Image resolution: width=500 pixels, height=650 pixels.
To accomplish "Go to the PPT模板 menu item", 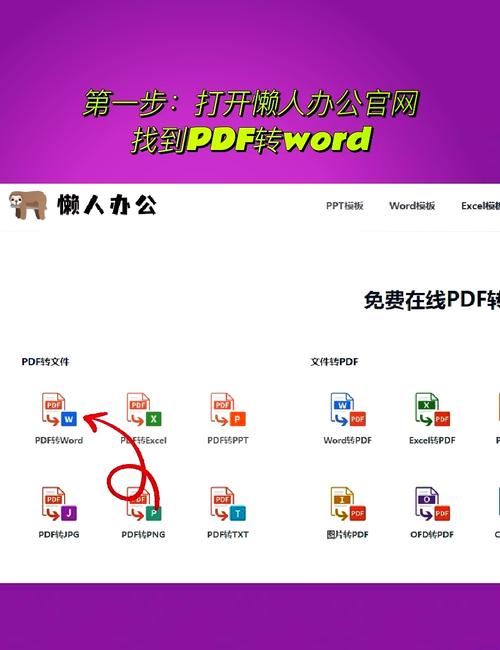I will tap(345, 206).
